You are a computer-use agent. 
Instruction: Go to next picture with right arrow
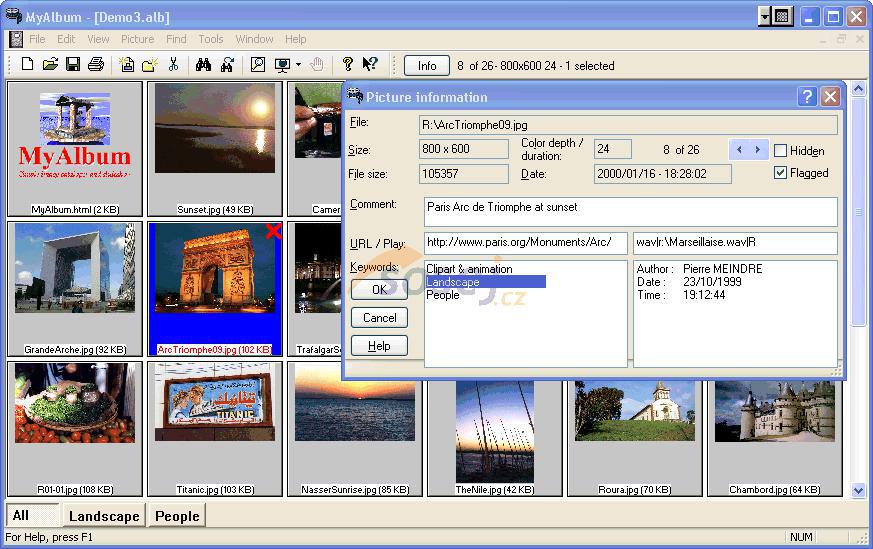click(x=758, y=150)
